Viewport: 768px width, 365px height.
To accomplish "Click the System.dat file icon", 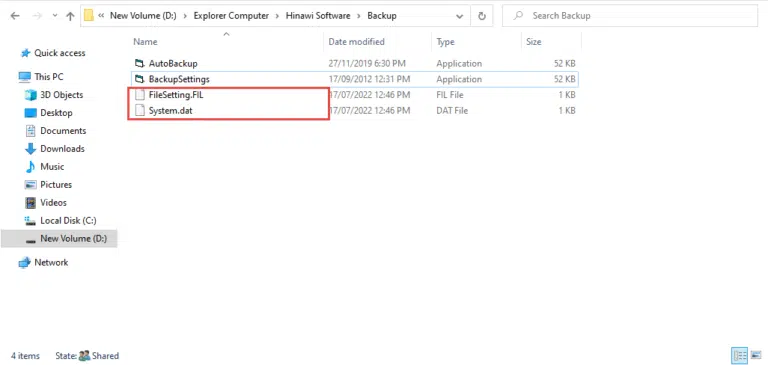I will (x=140, y=111).
